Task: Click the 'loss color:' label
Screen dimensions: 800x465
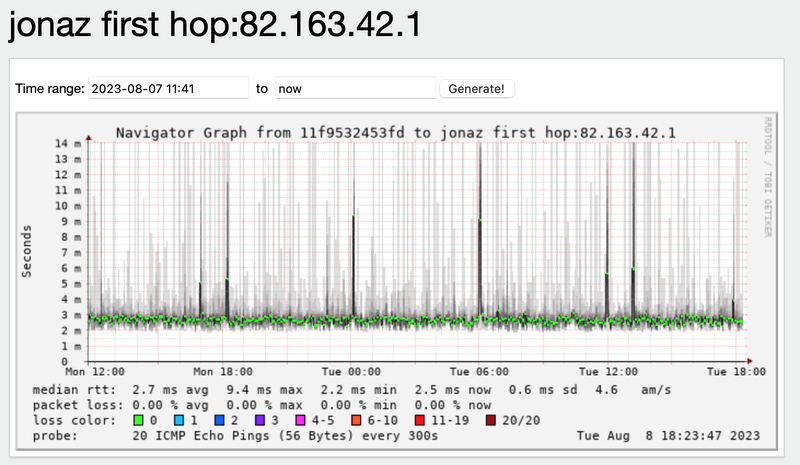Action: point(74,421)
